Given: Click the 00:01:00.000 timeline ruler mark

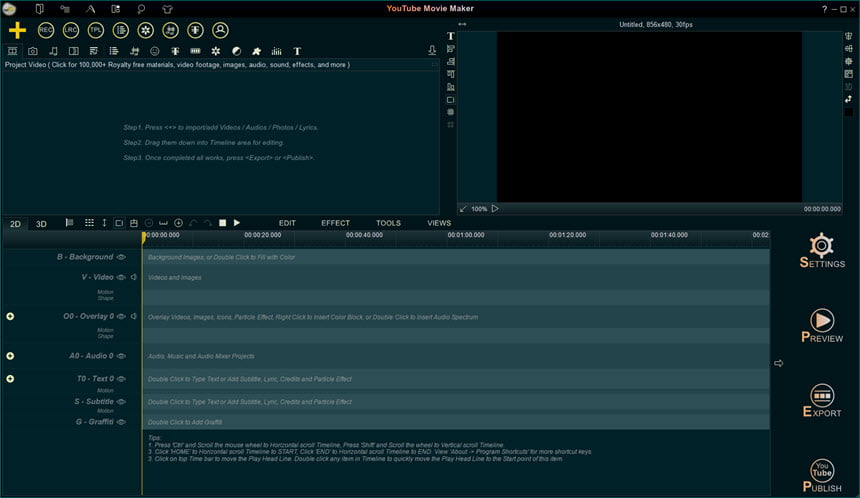Looking at the screenshot, I should (466, 235).
